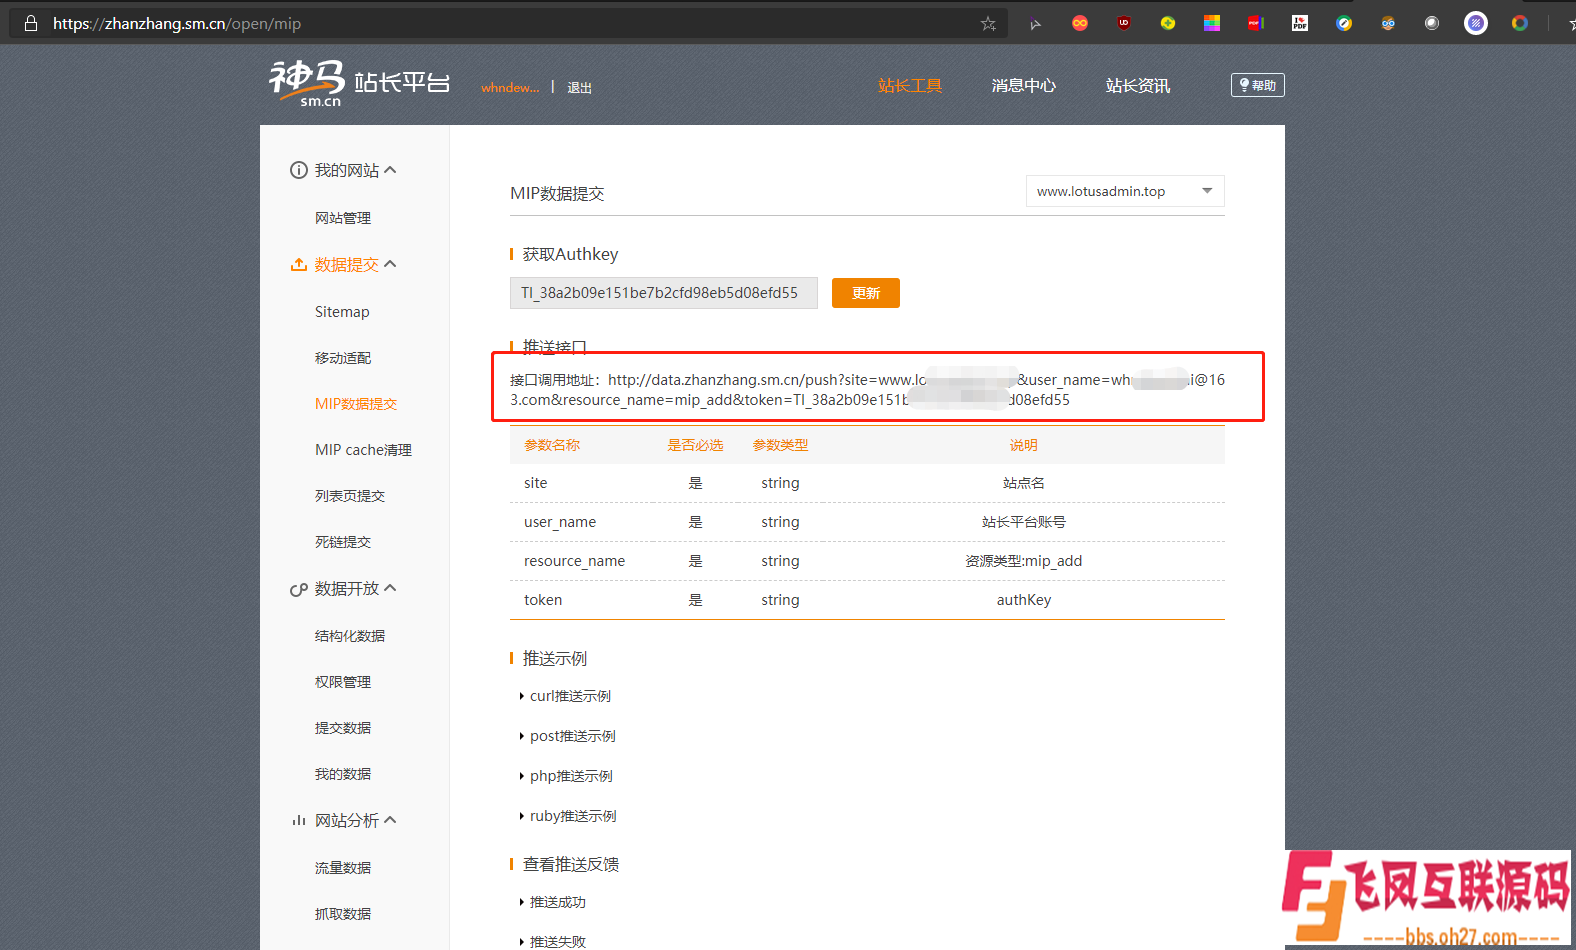Image resolution: width=1576 pixels, height=950 pixels.
Task: Click the 帮助 help button
Action: [x=1257, y=85]
